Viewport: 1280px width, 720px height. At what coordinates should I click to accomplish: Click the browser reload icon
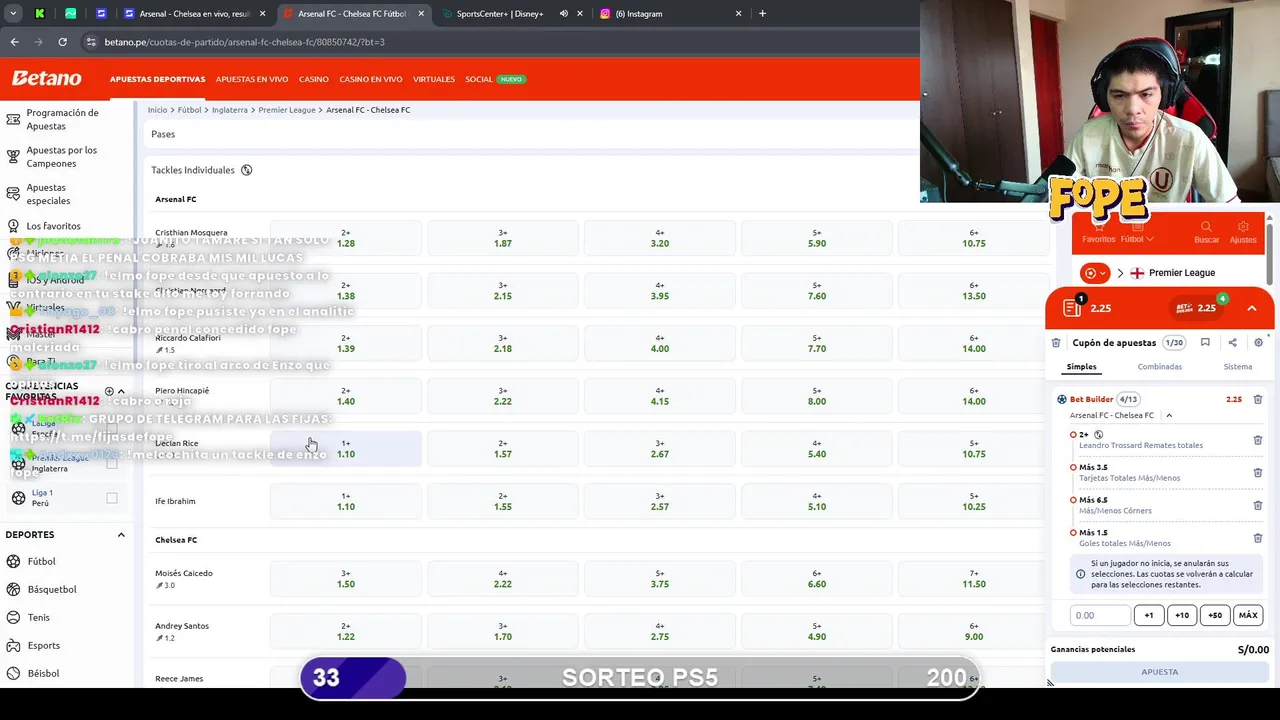pyautogui.click(x=62, y=42)
